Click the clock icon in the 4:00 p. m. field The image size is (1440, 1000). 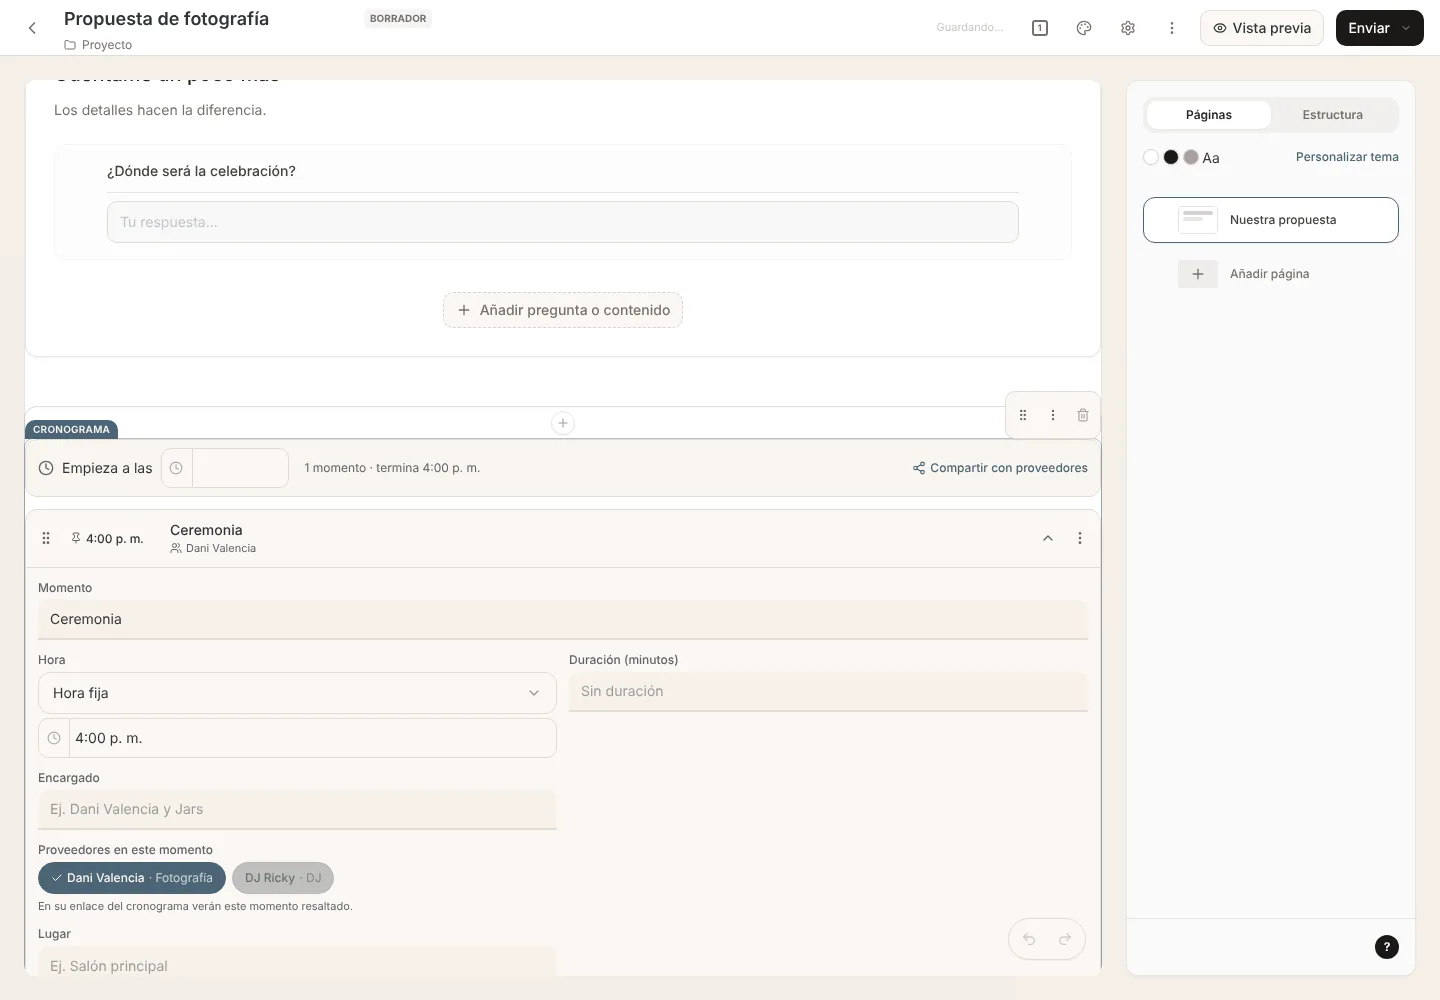54,738
